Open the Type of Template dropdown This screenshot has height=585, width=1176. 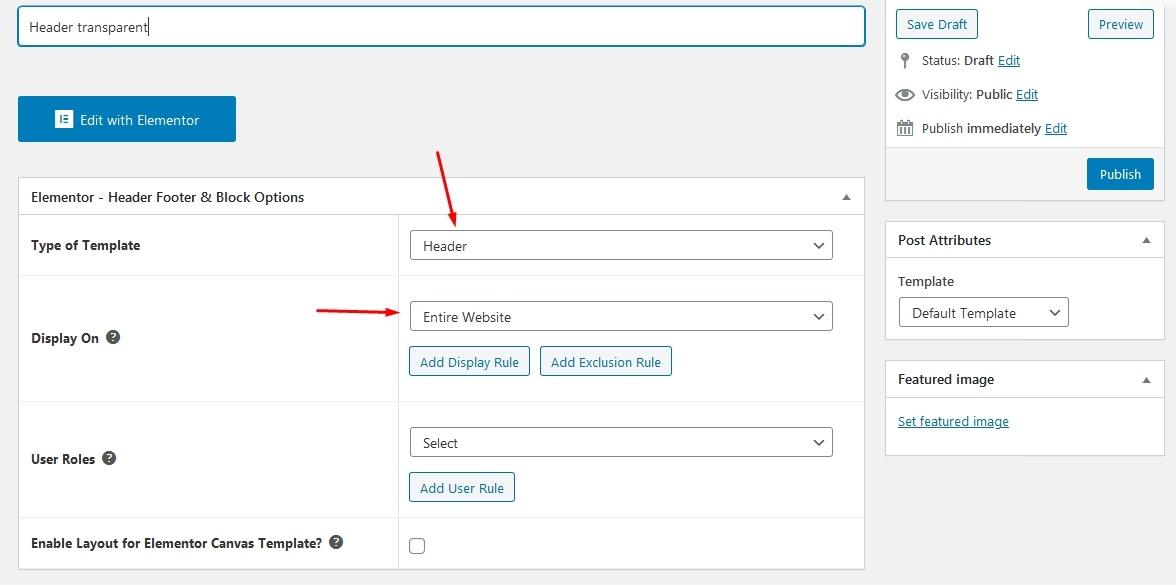point(621,246)
